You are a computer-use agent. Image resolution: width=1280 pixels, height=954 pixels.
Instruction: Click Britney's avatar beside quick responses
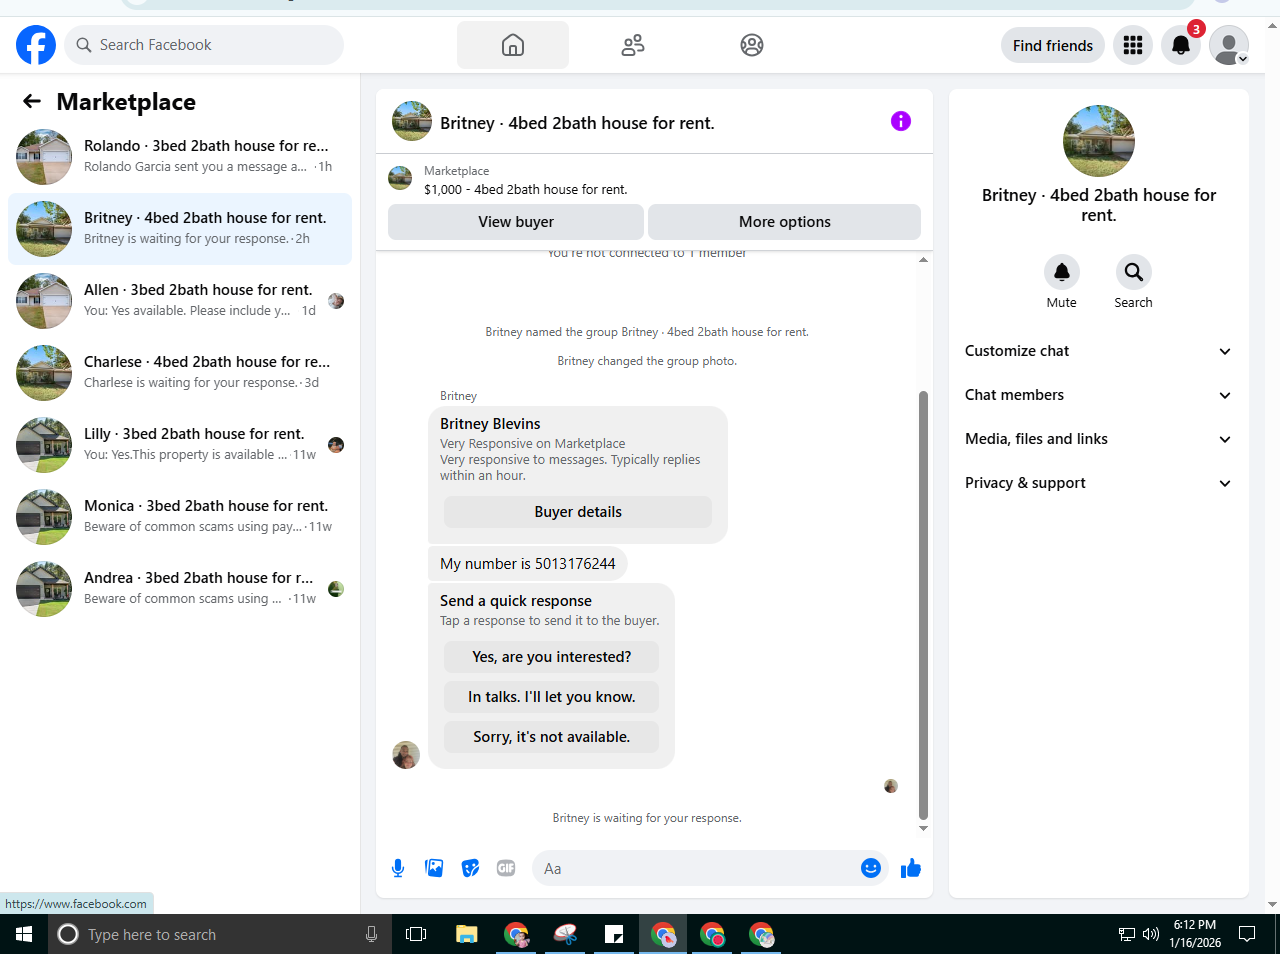click(x=406, y=755)
